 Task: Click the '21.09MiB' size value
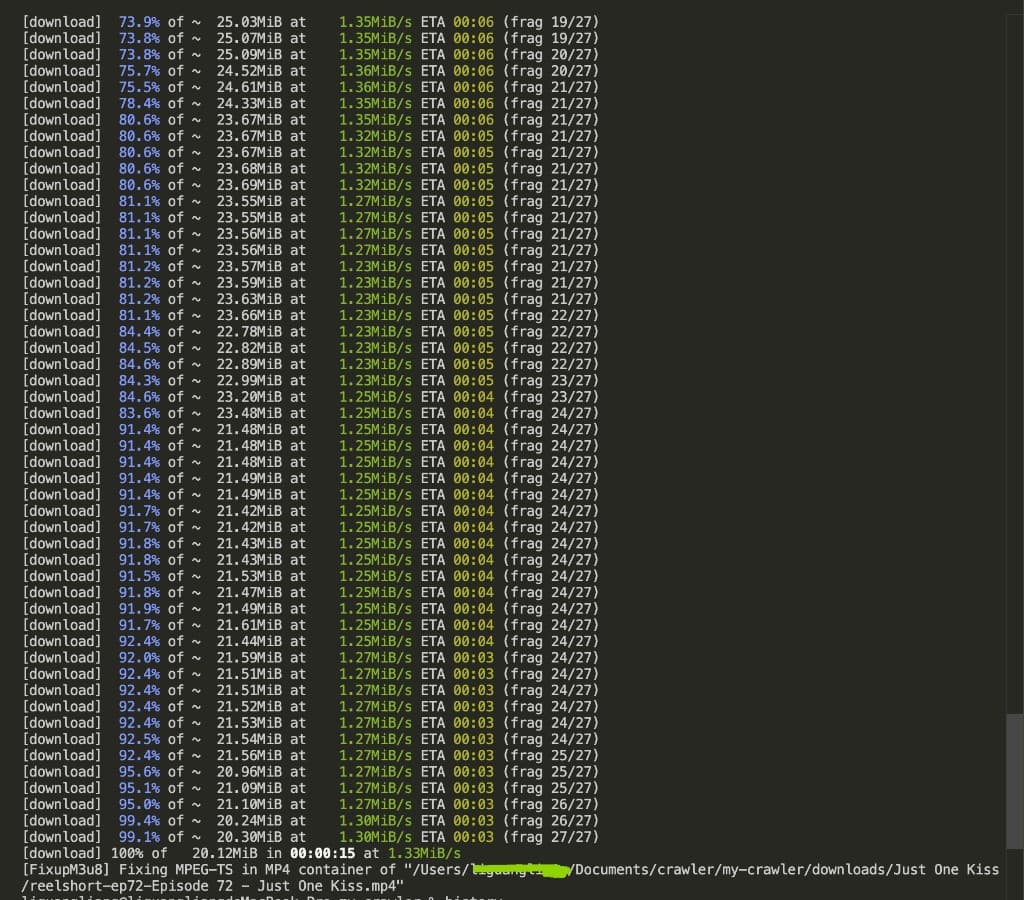pyautogui.click(x=249, y=788)
